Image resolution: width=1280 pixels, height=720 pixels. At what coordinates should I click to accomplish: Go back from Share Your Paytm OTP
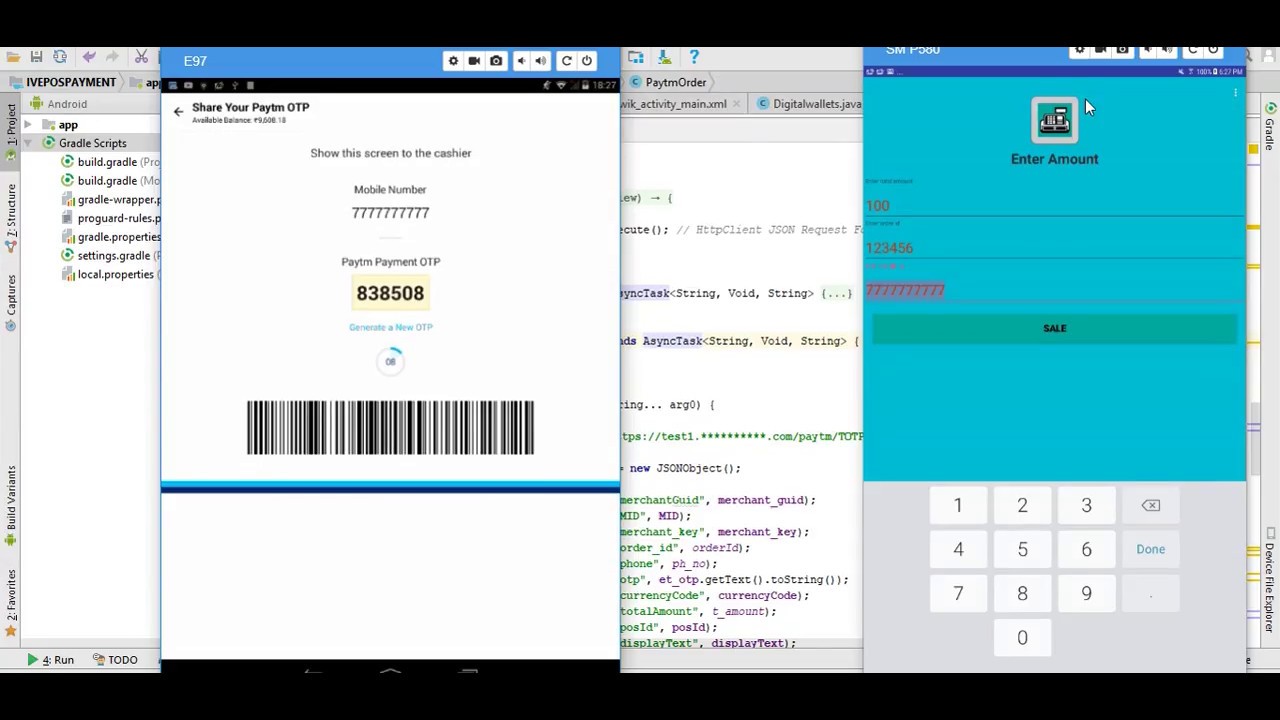point(178,112)
